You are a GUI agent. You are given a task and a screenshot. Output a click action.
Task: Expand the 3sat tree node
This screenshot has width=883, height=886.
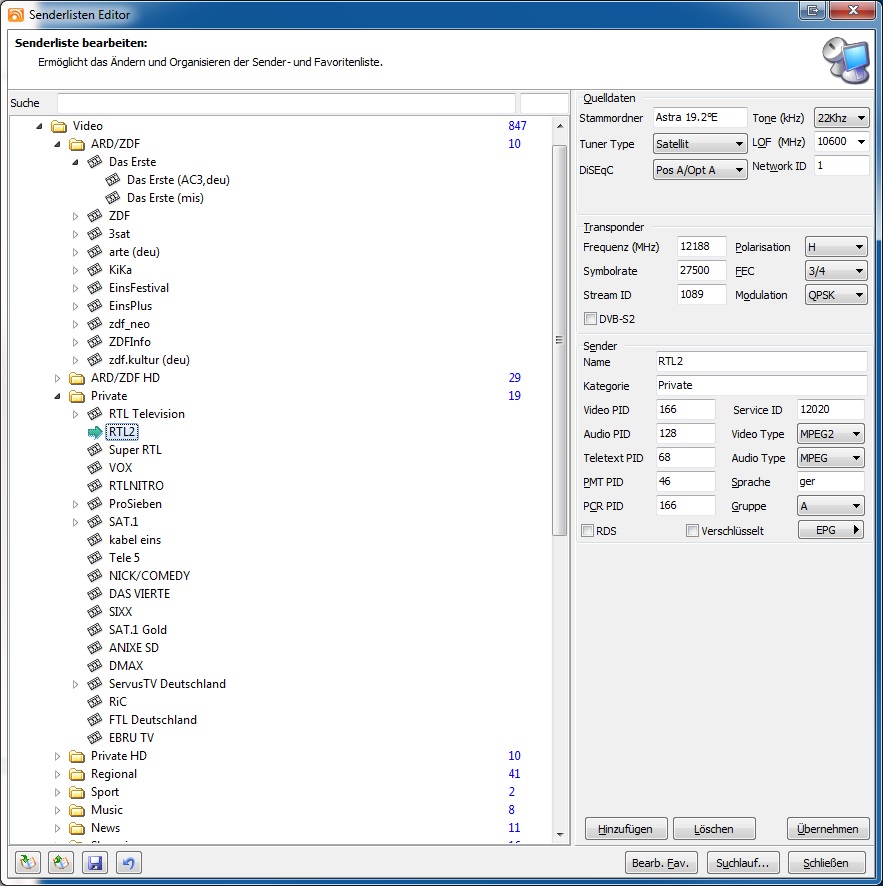(x=75, y=234)
